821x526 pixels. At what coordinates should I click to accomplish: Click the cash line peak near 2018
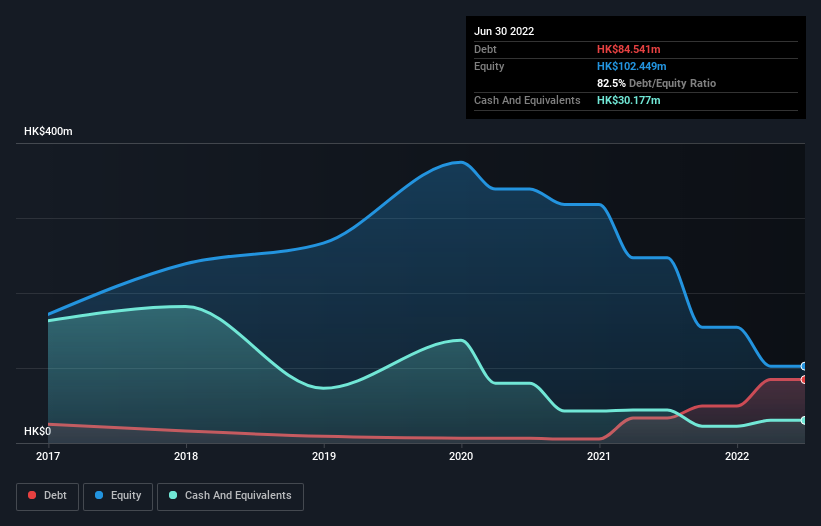(x=184, y=307)
